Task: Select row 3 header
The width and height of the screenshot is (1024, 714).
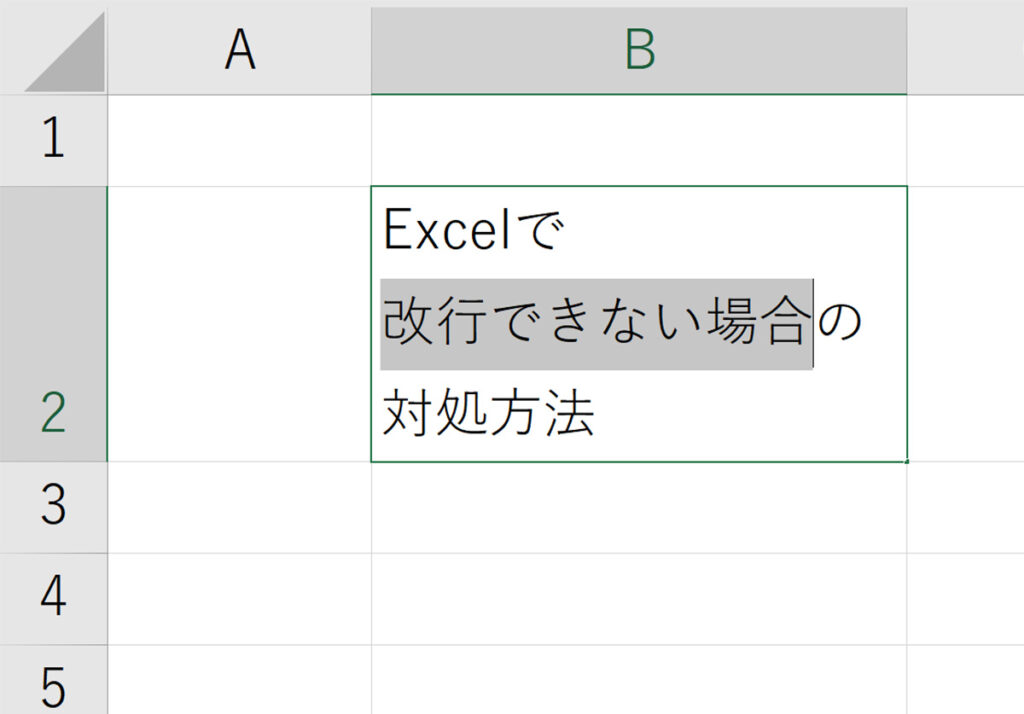Action: 54,508
